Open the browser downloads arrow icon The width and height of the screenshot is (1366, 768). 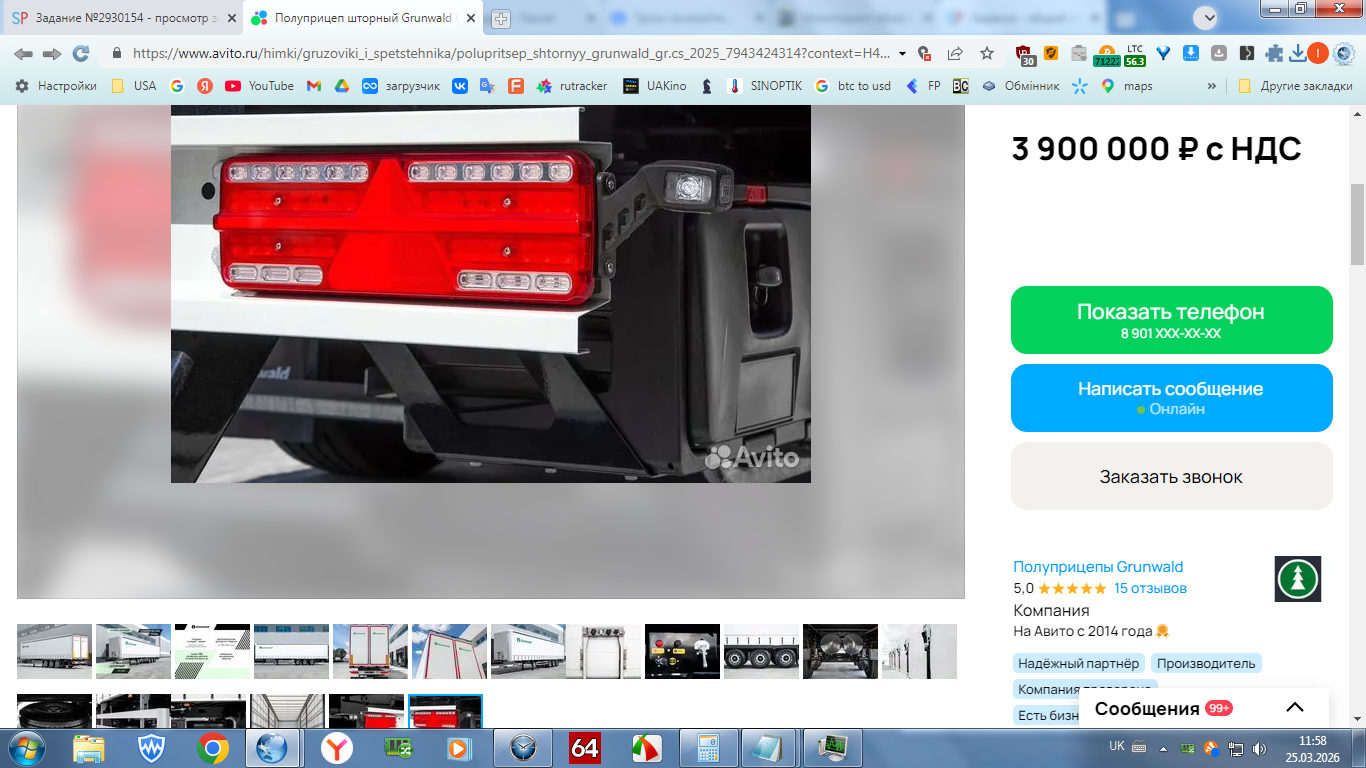coord(1297,54)
